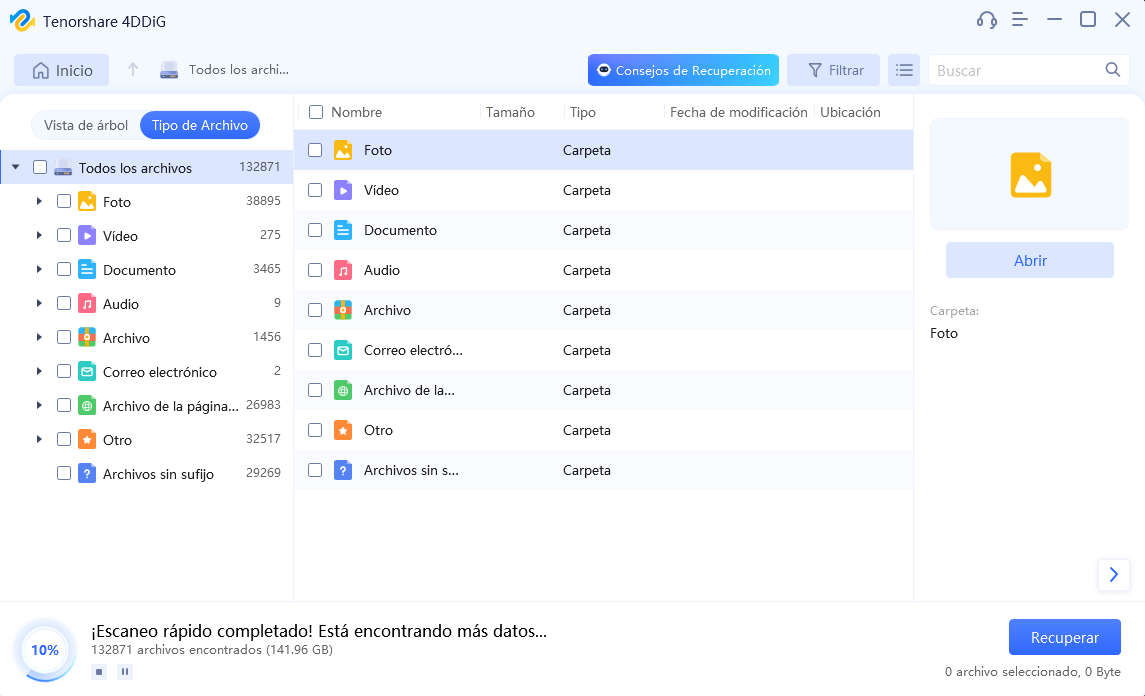Image resolution: width=1145 pixels, height=696 pixels.
Task: Expand the Audio tree node
Action: pyautogui.click(x=39, y=303)
